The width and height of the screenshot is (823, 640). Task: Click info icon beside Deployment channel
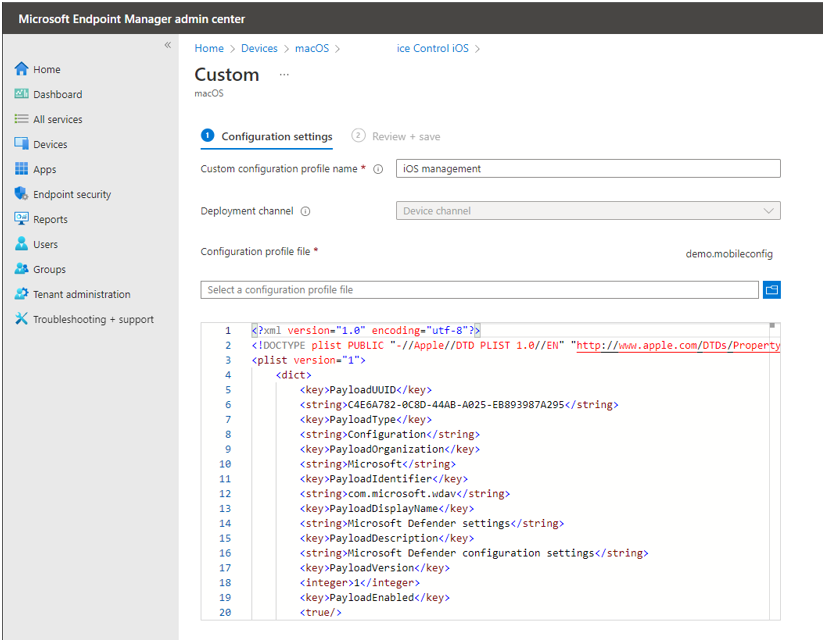(x=305, y=211)
